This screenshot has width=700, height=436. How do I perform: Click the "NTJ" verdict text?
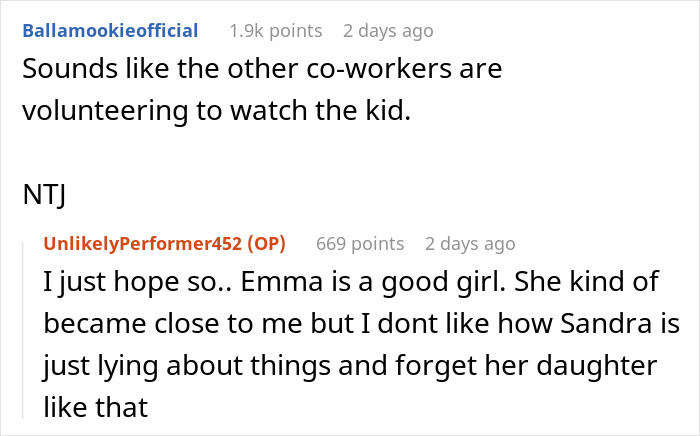tap(43, 197)
